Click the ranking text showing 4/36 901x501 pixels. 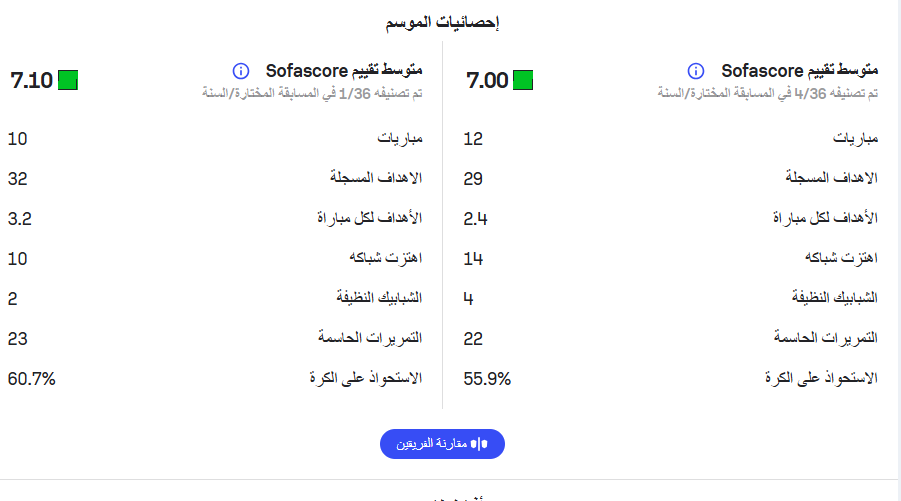coord(770,93)
